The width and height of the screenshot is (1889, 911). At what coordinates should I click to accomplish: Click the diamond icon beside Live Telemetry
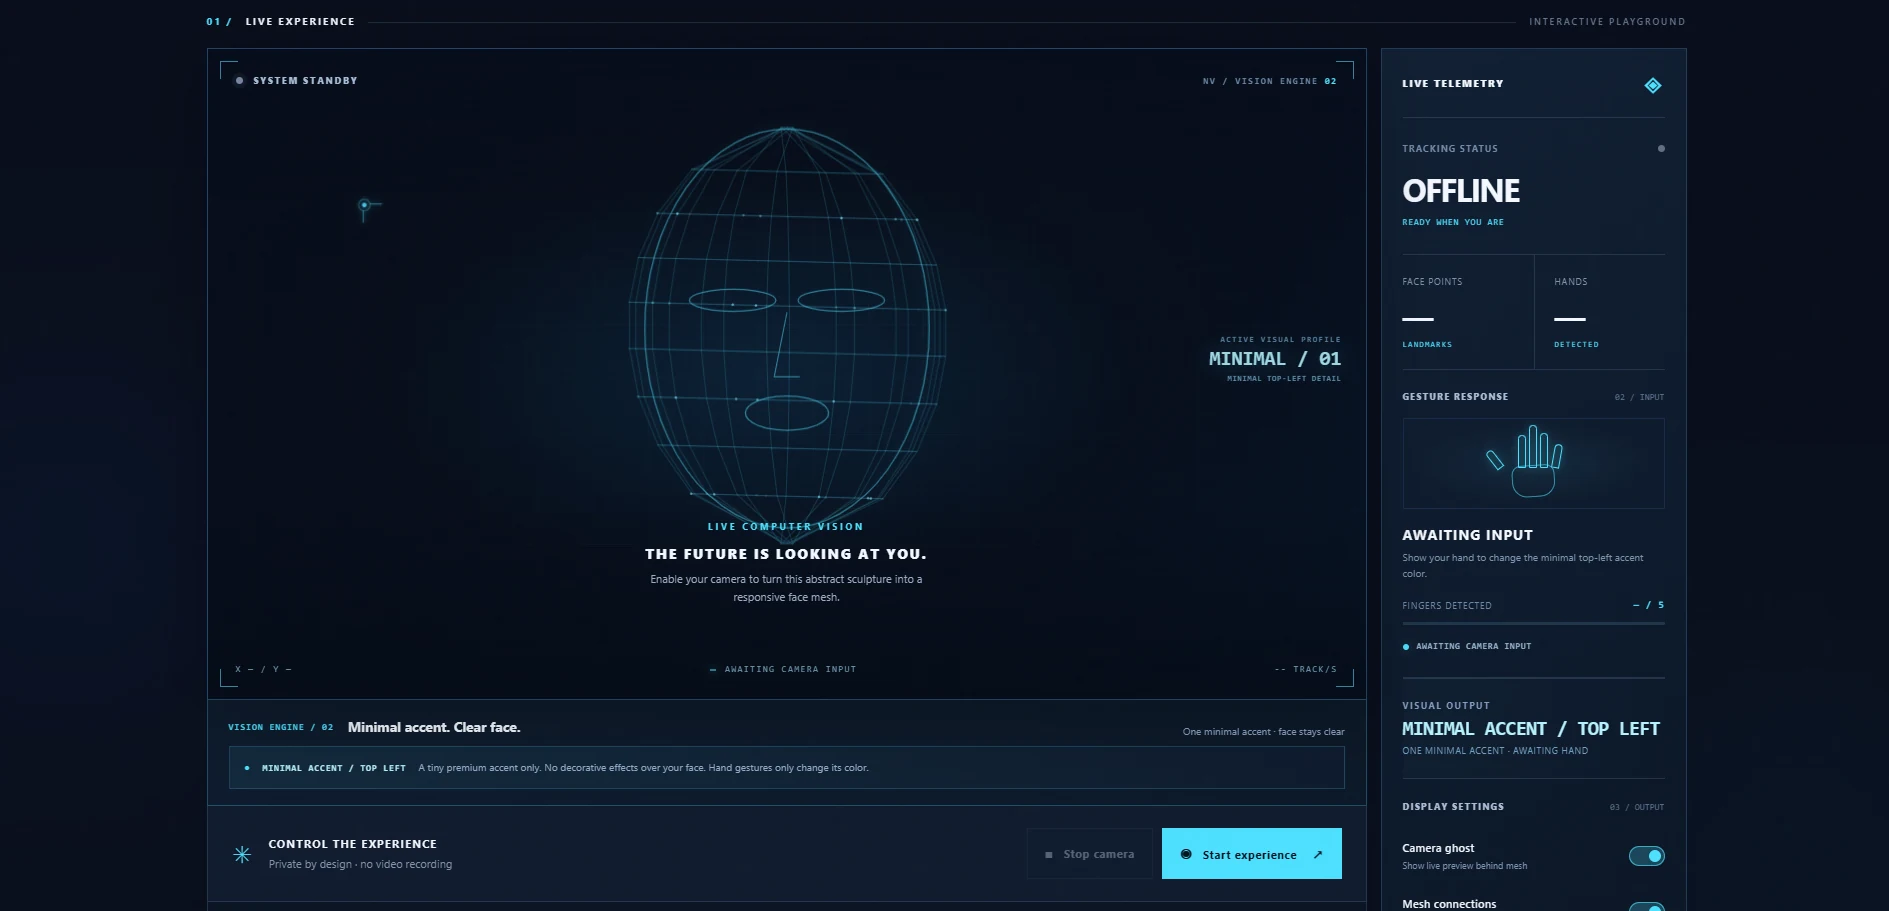point(1653,85)
